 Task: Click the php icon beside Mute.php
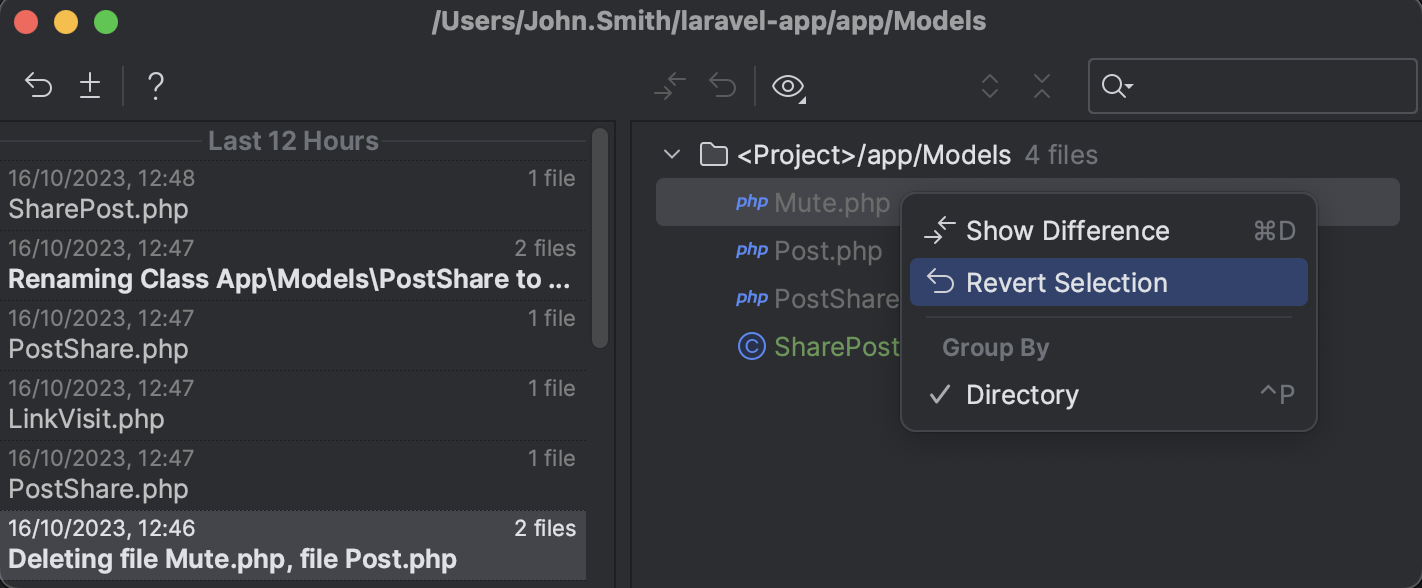(751, 202)
